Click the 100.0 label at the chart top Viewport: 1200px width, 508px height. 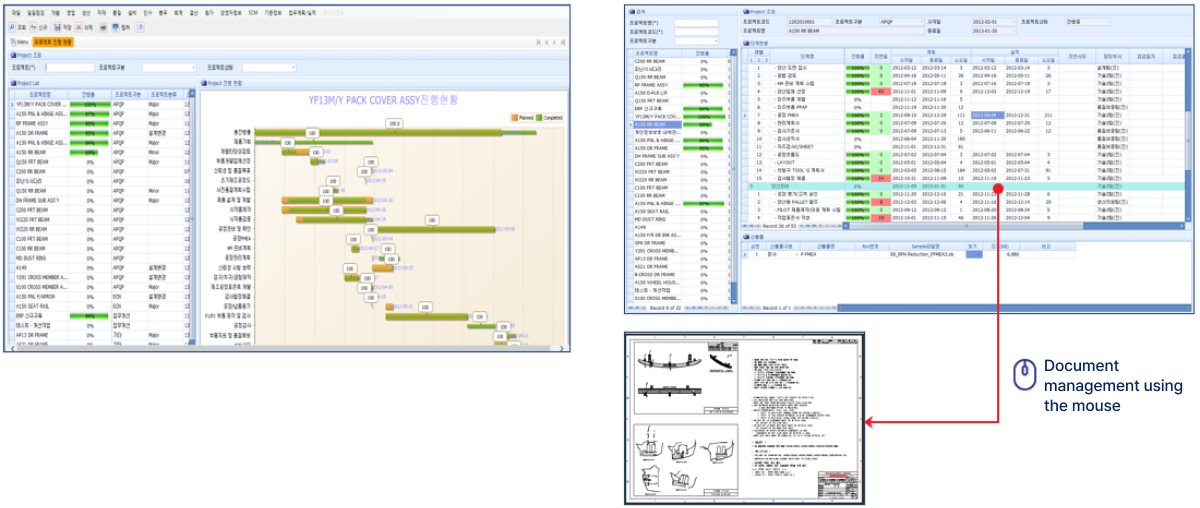coord(393,124)
